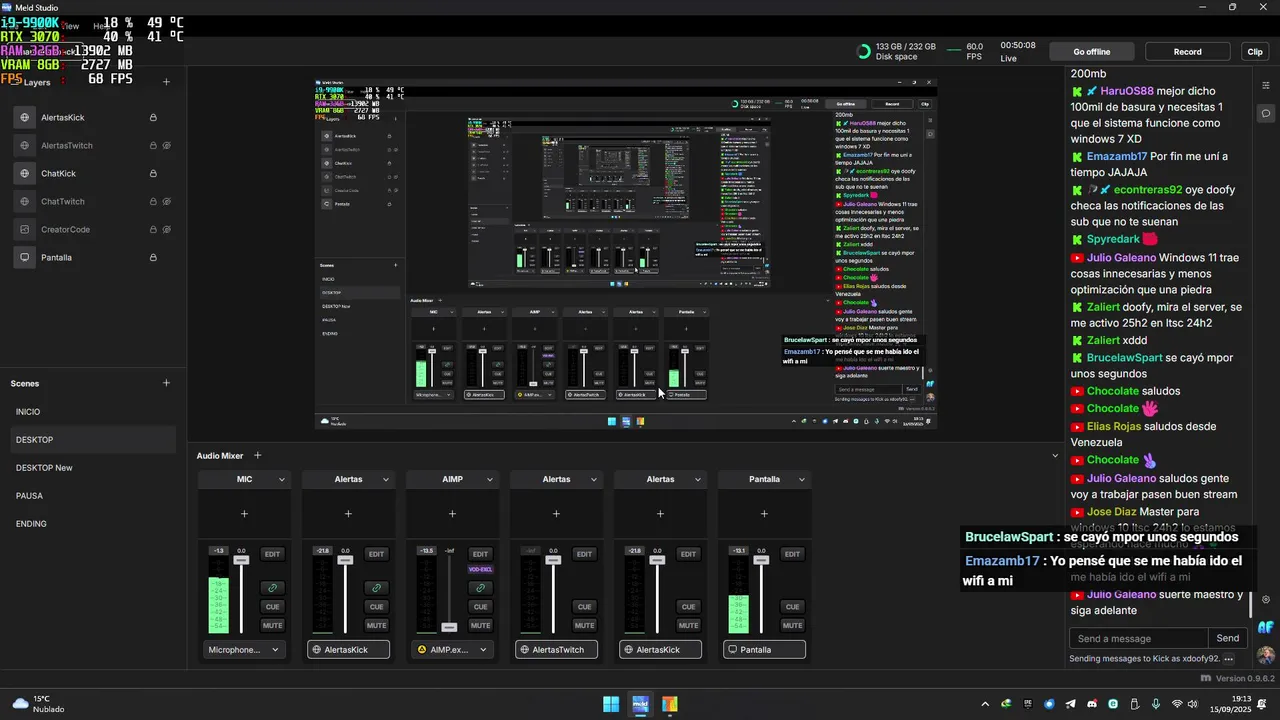Click the Meld Studio taskbar icon
This screenshot has height=720, width=1280.
pos(641,704)
